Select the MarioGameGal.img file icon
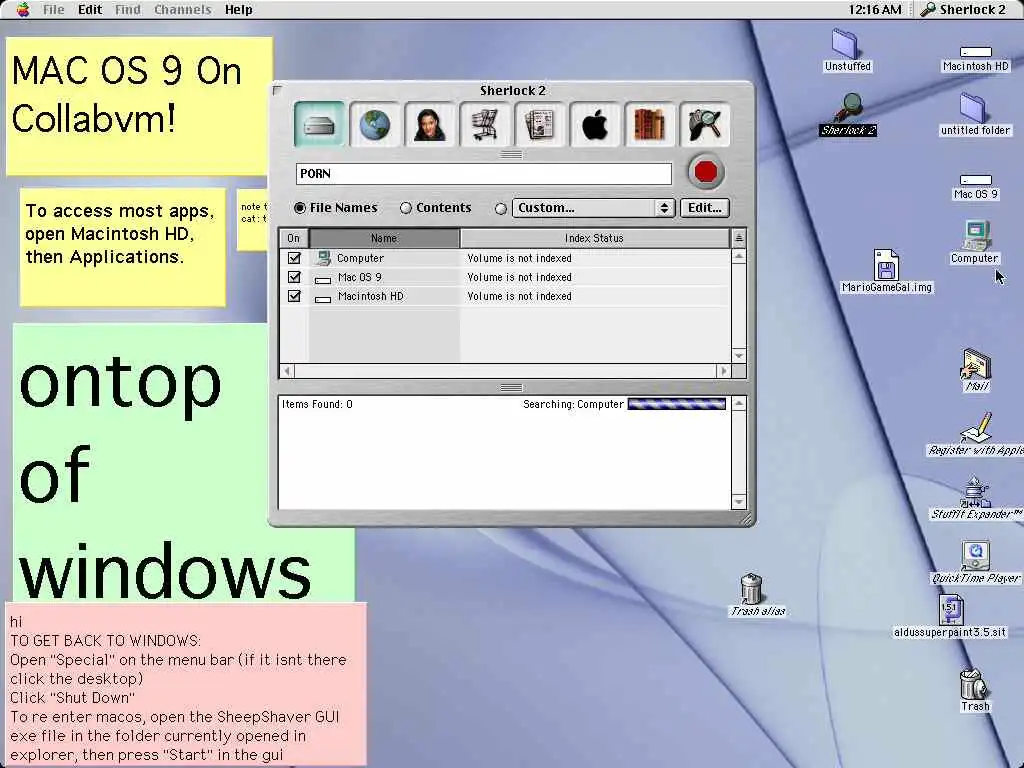 point(886,271)
